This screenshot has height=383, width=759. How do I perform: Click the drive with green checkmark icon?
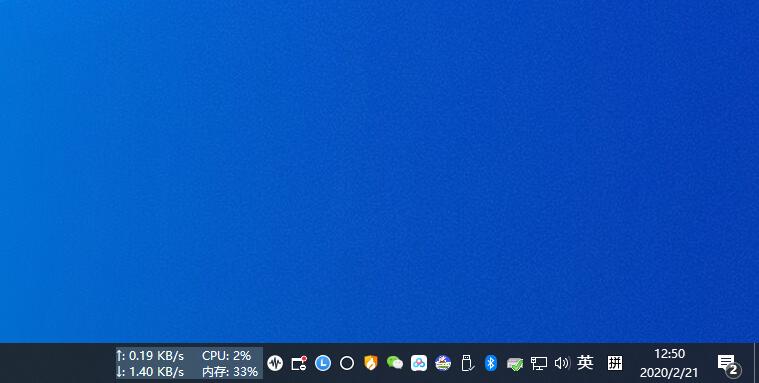coord(515,364)
